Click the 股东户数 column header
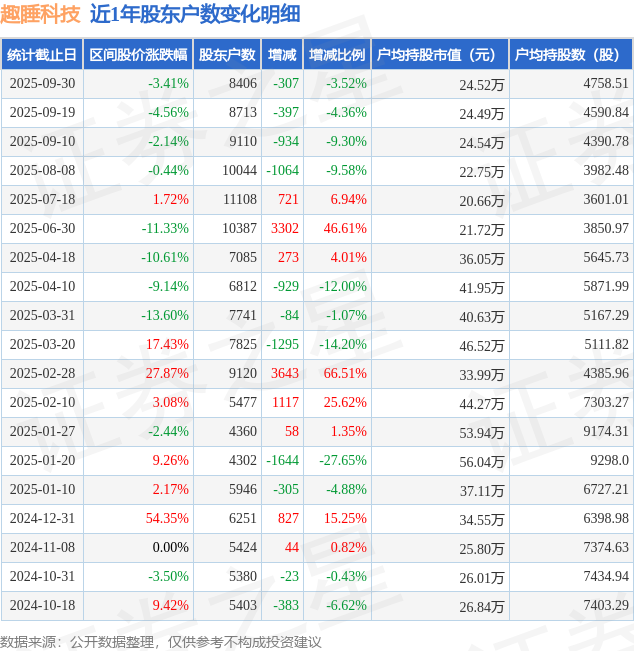 pos(227,55)
